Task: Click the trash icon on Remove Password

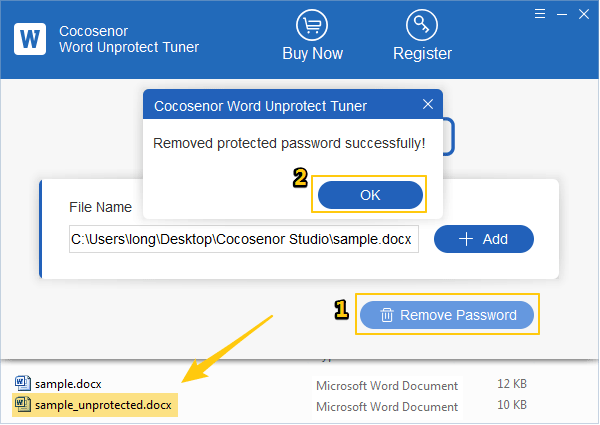Action: point(386,315)
